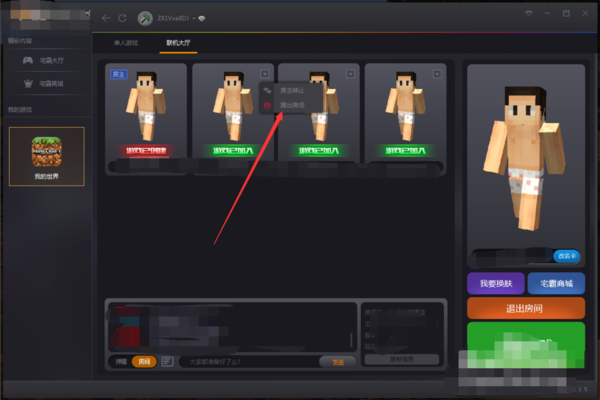600x400 pixels.
Task: Open 宅霸大厅 from the sidebar
Action: point(45,60)
